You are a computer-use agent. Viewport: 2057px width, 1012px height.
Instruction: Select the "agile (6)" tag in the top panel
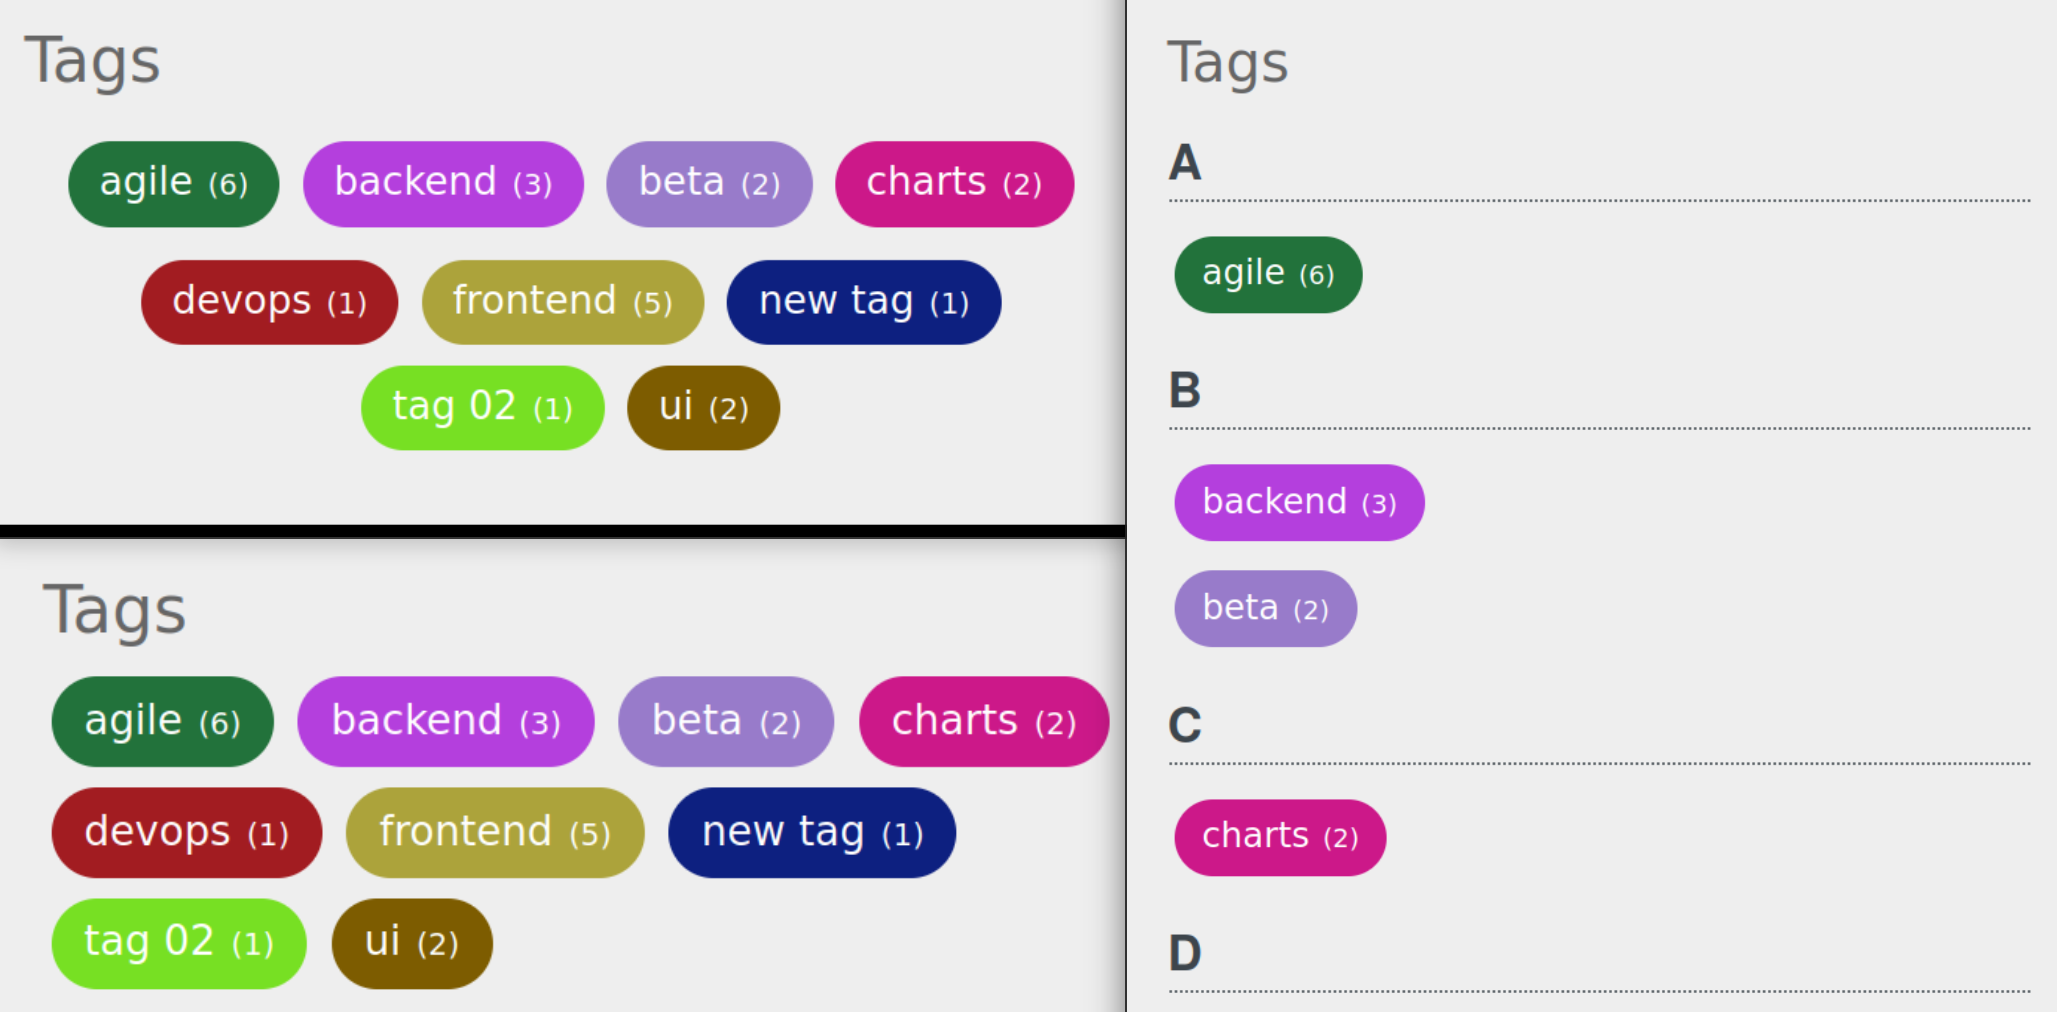(171, 183)
